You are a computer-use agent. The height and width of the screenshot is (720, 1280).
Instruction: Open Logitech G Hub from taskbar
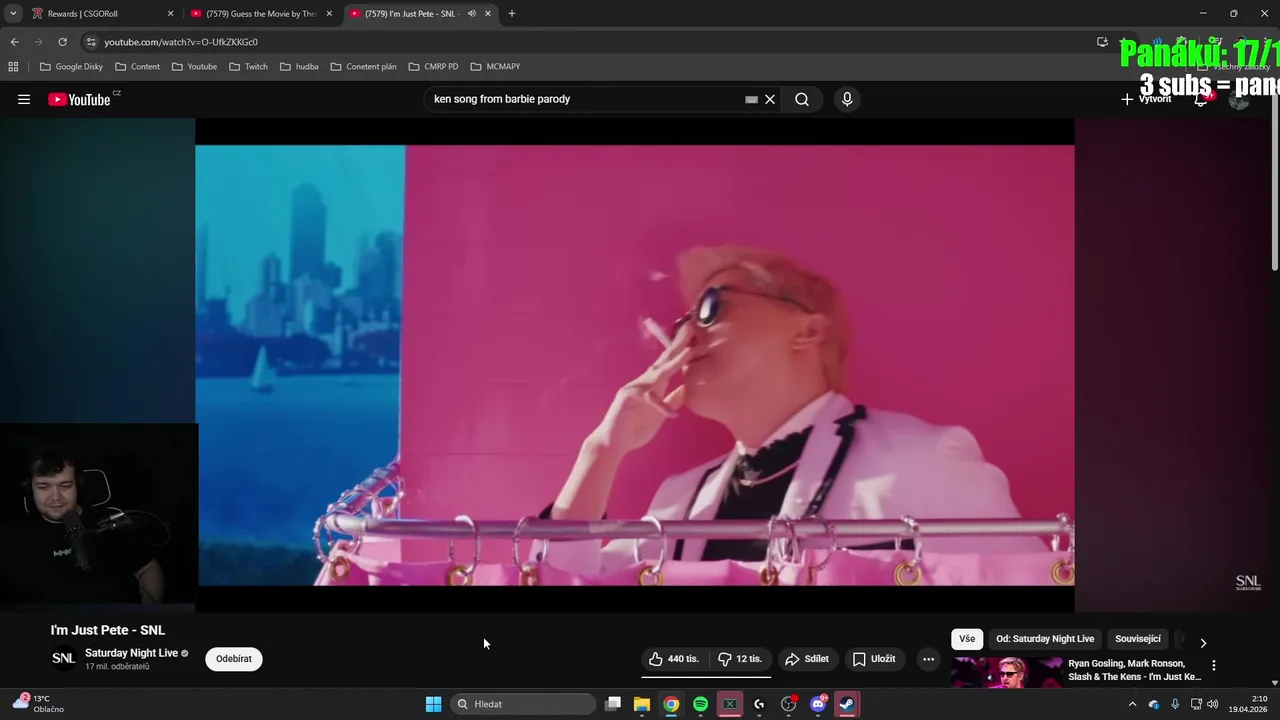pyautogui.click(x=759, y=704)
